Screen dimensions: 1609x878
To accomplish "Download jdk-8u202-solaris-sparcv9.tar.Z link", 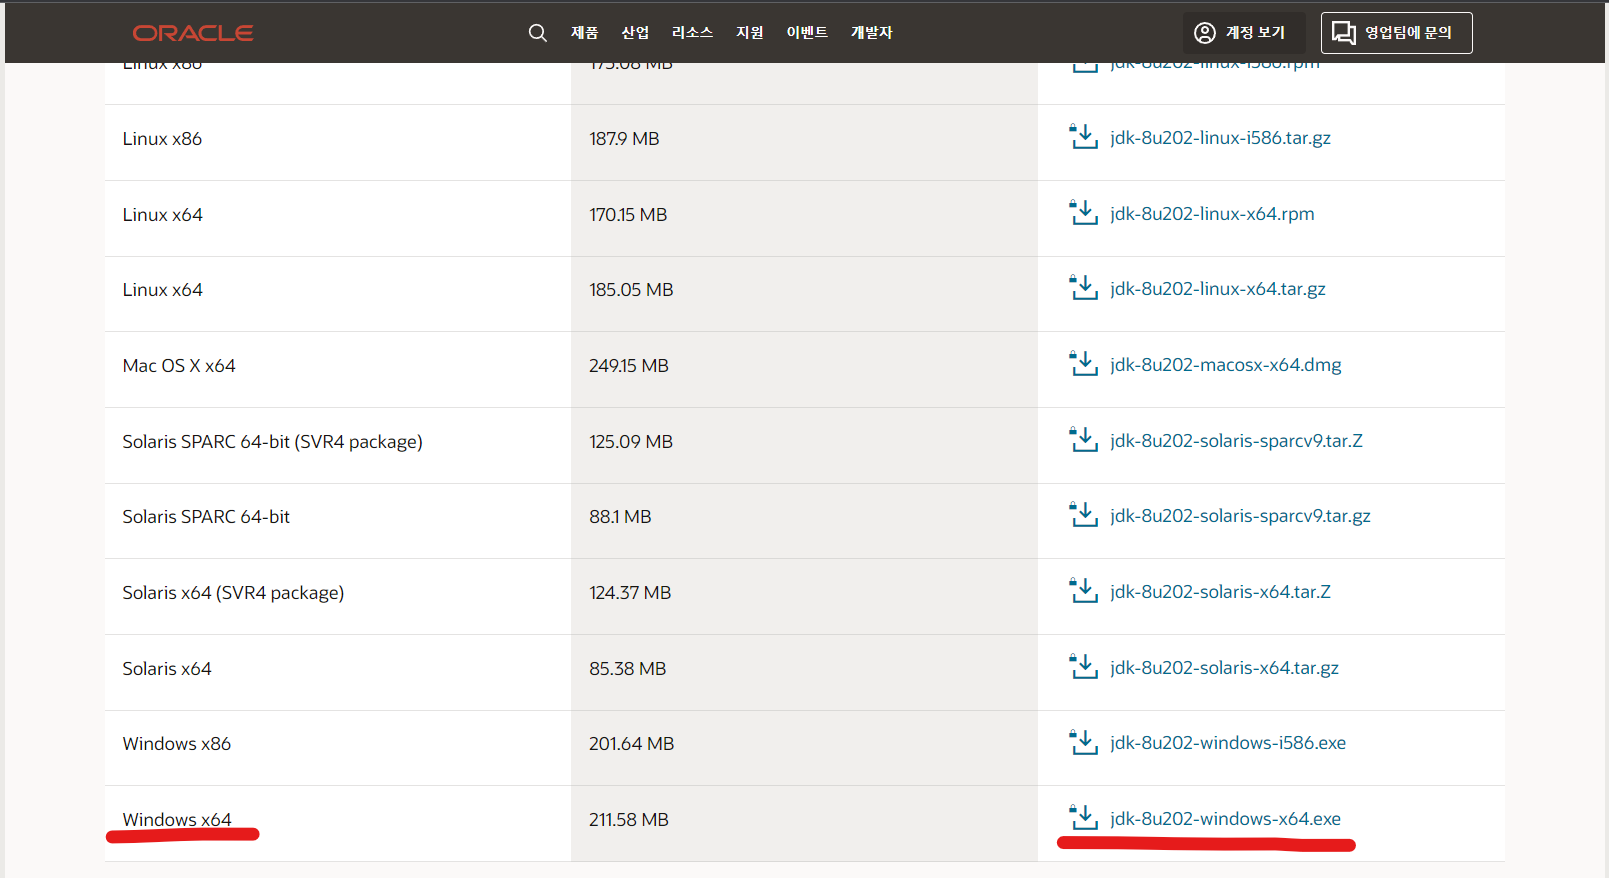I will pyautogui.click(x=1236, y=441).
